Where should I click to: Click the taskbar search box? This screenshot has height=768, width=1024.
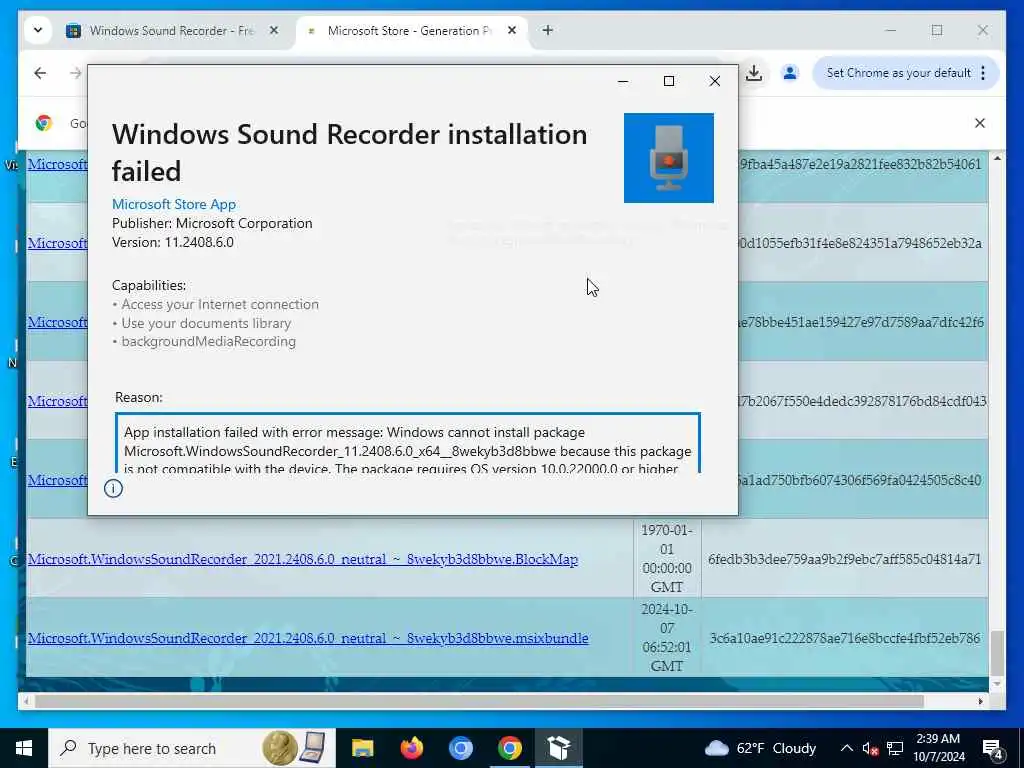tap(192, 748)
